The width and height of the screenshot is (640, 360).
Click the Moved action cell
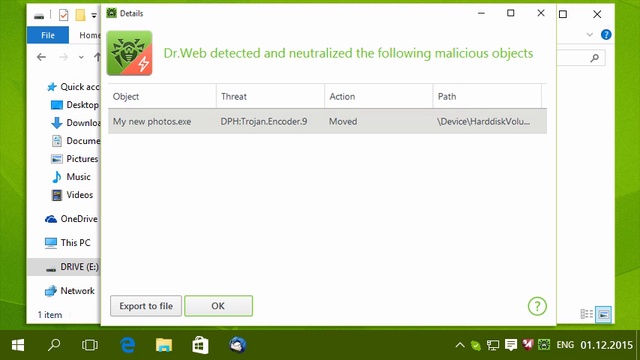[343, 121]
